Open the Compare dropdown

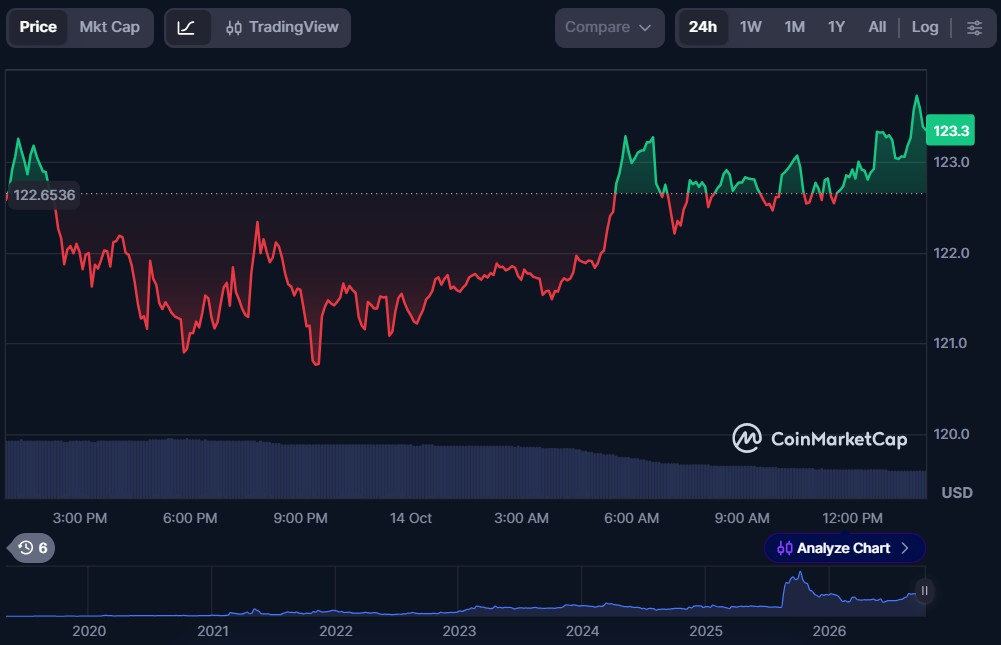(x=609, y=27)
